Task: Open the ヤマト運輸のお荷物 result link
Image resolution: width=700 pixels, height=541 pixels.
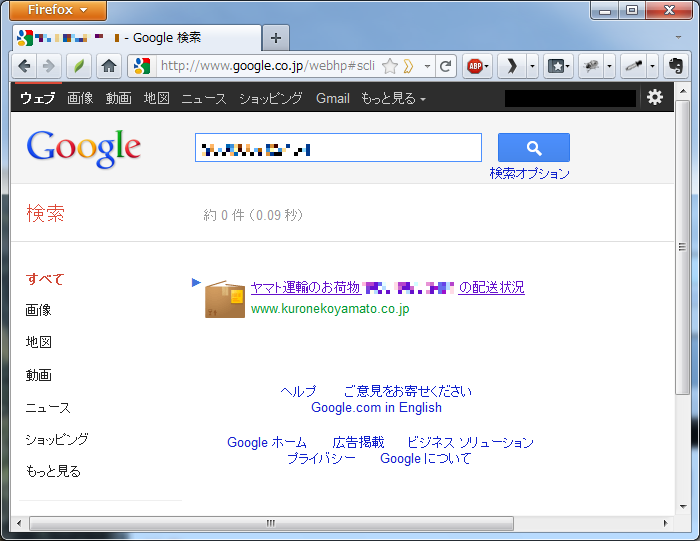Action: click(388, 287)
